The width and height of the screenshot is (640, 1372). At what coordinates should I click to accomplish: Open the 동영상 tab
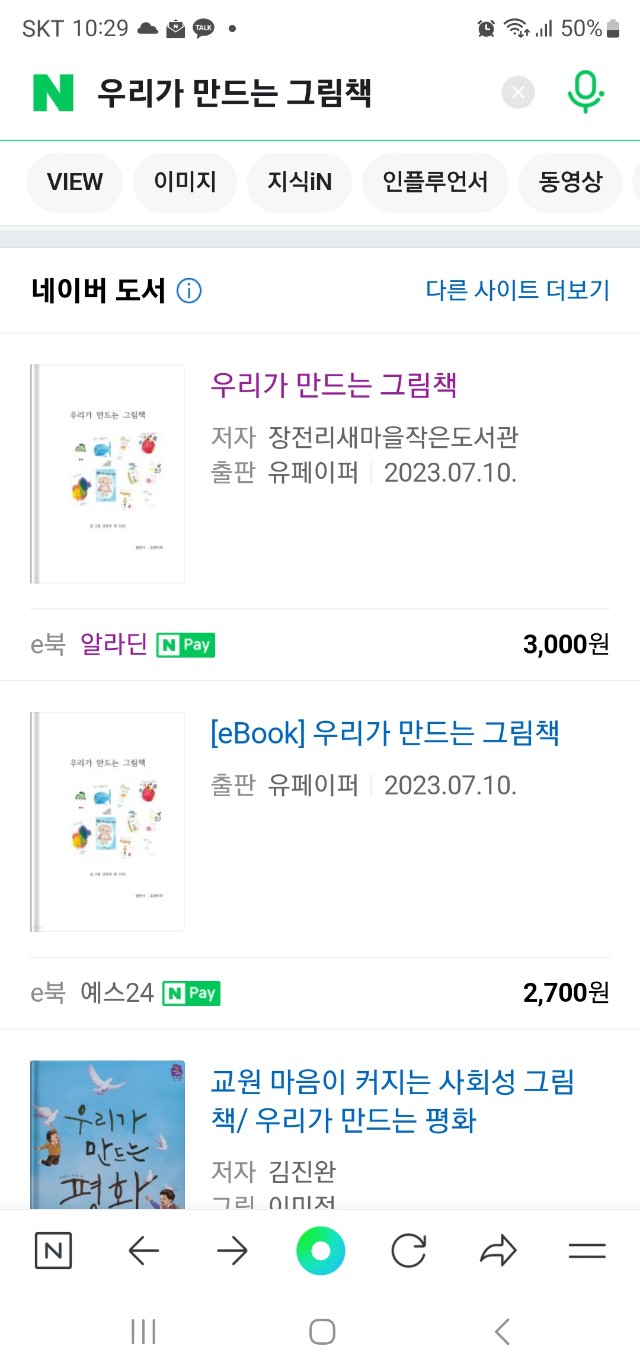tap(571, 182)
